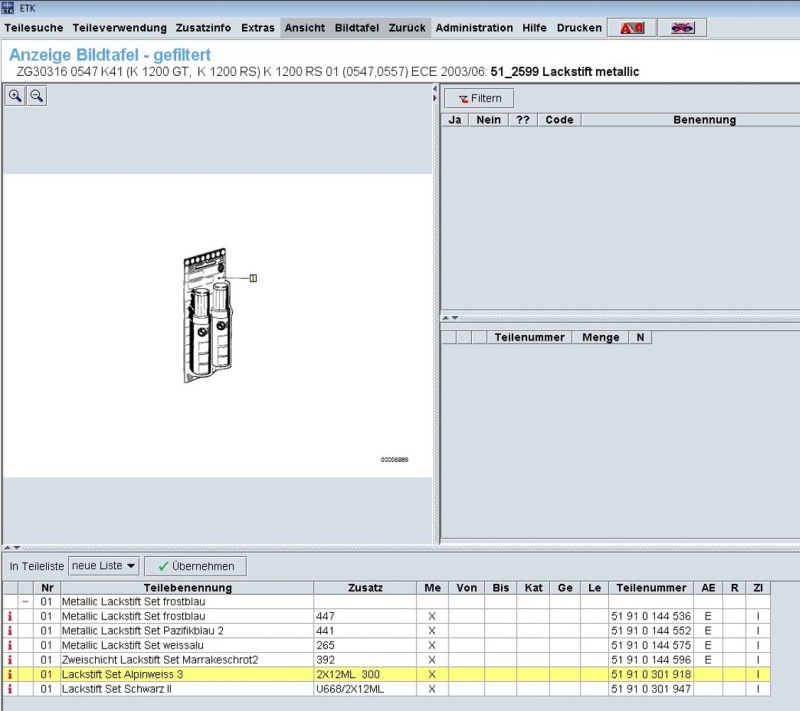Zoom out of the parts diagram
Image resolution: width=800 pixels, height=711 pixels.
click(36, 96)
